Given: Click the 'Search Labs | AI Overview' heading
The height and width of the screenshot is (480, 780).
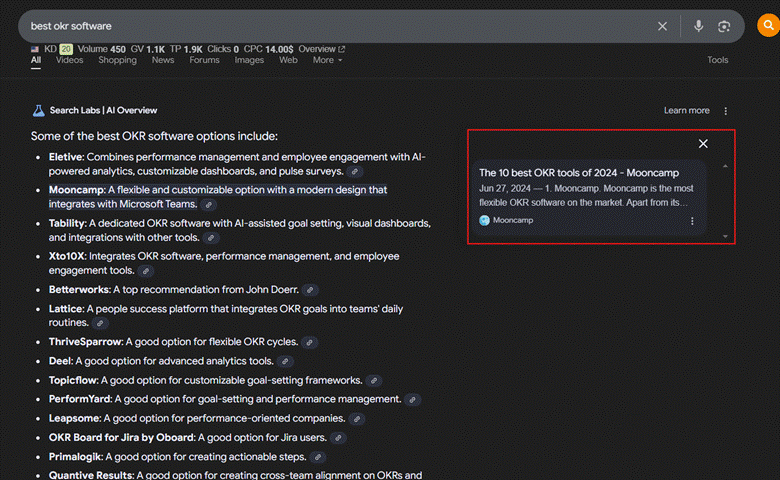Looking at the screenshot, I should click(103, 110).
